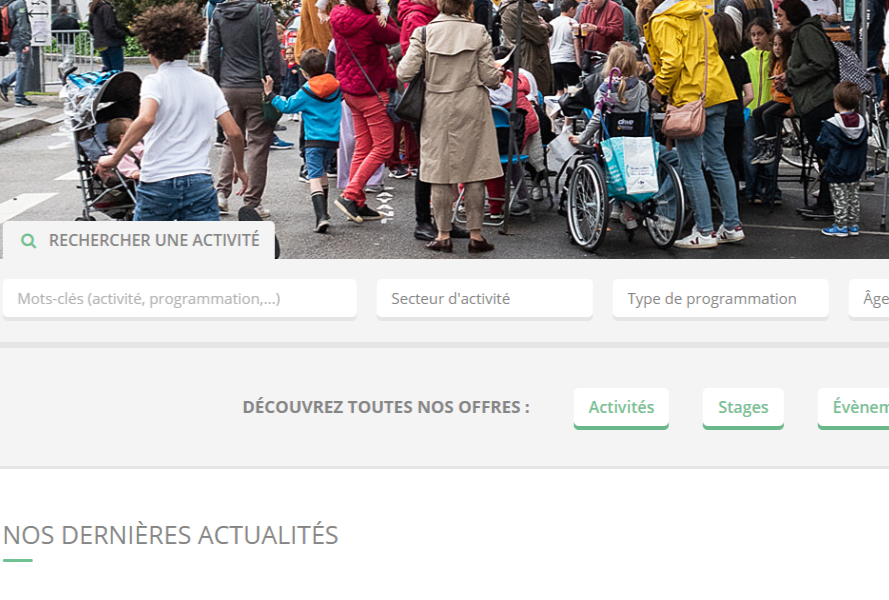Click the green underline beneath the actualités heading
This screenshot has width=889, height=600.
(18, 560)
